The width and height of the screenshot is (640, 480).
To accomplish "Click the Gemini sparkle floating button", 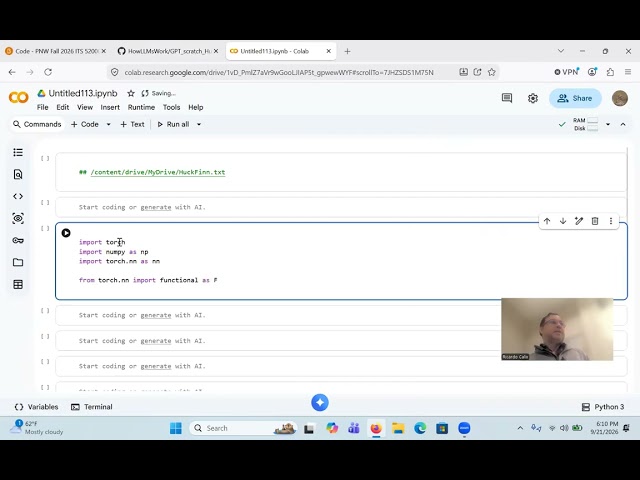I will click(x=320, y=402).
